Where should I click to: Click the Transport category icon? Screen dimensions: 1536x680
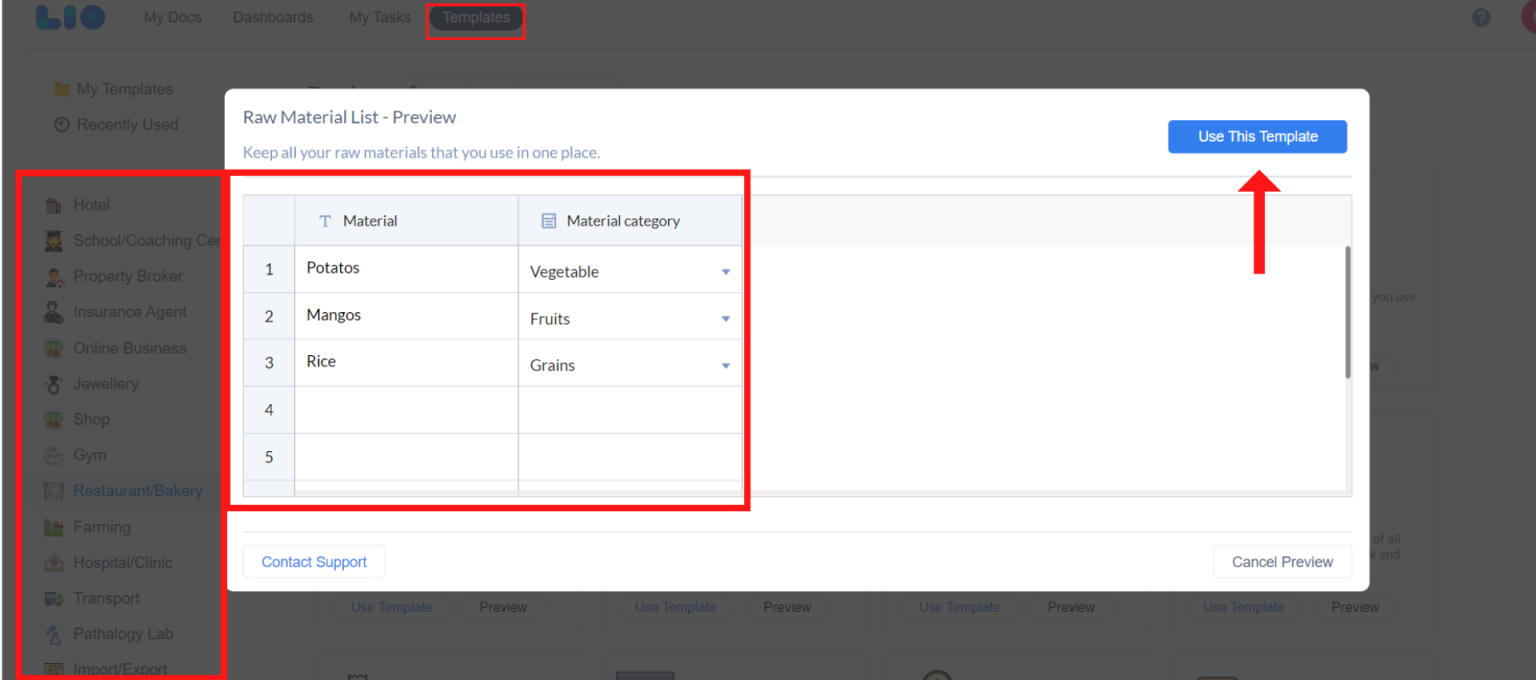tap(54, 598)
